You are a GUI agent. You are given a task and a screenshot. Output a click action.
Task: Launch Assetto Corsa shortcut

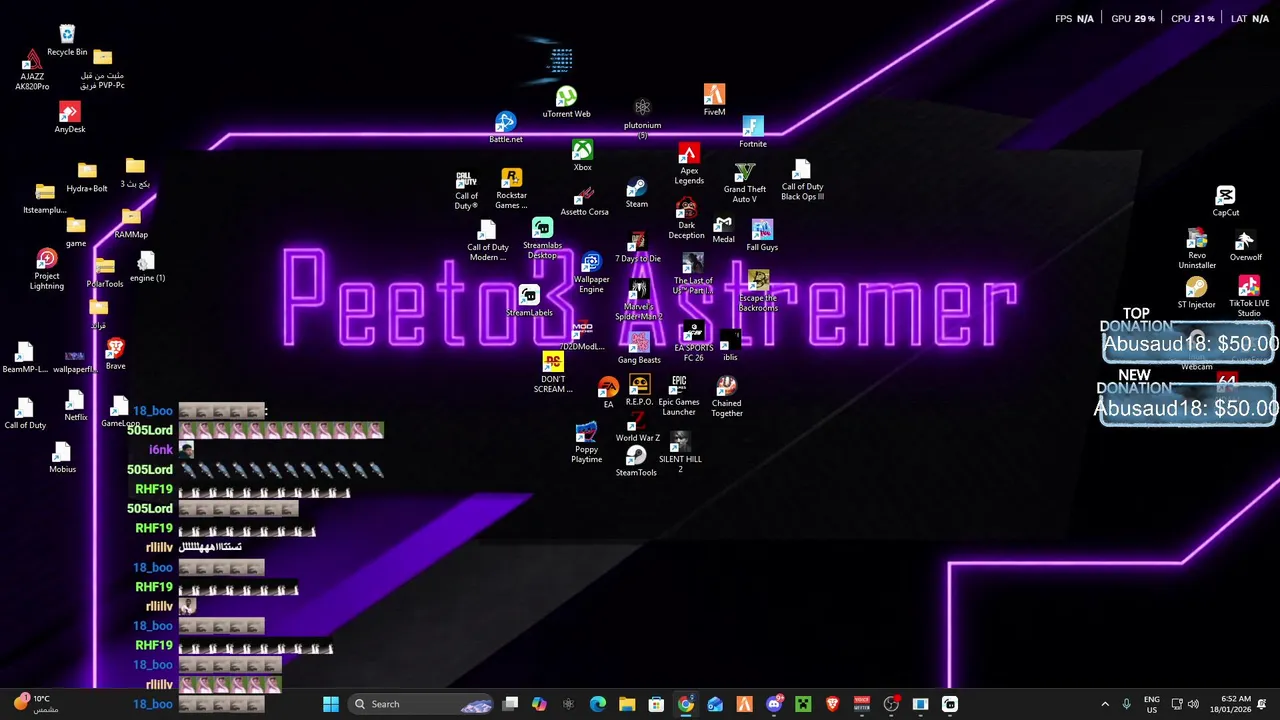[585, 201]
